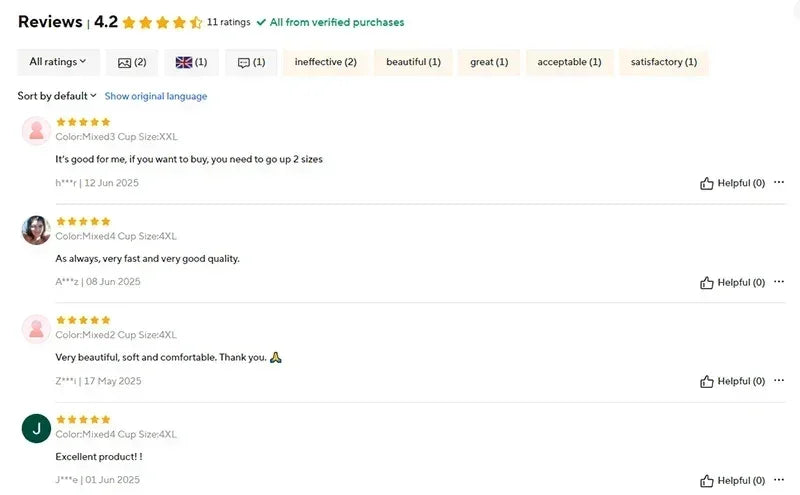800x495 pixels.
Task: Click the 4.2 star rating bar
Action: [x=161, y=22]
